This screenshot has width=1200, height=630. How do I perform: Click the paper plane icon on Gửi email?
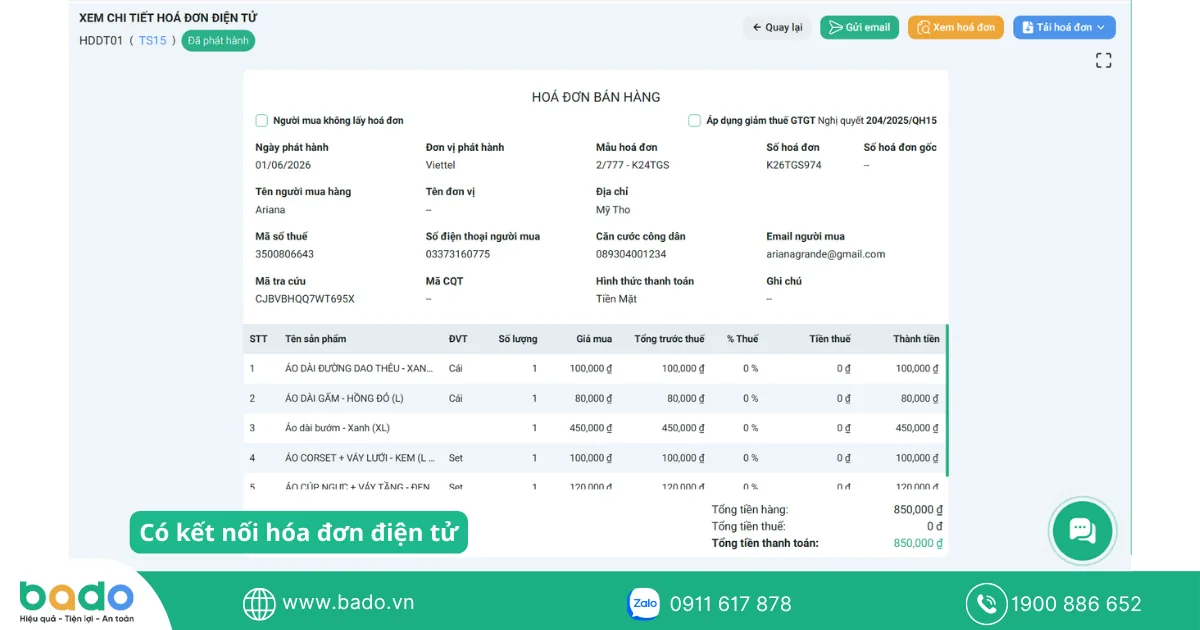(835, 27)
